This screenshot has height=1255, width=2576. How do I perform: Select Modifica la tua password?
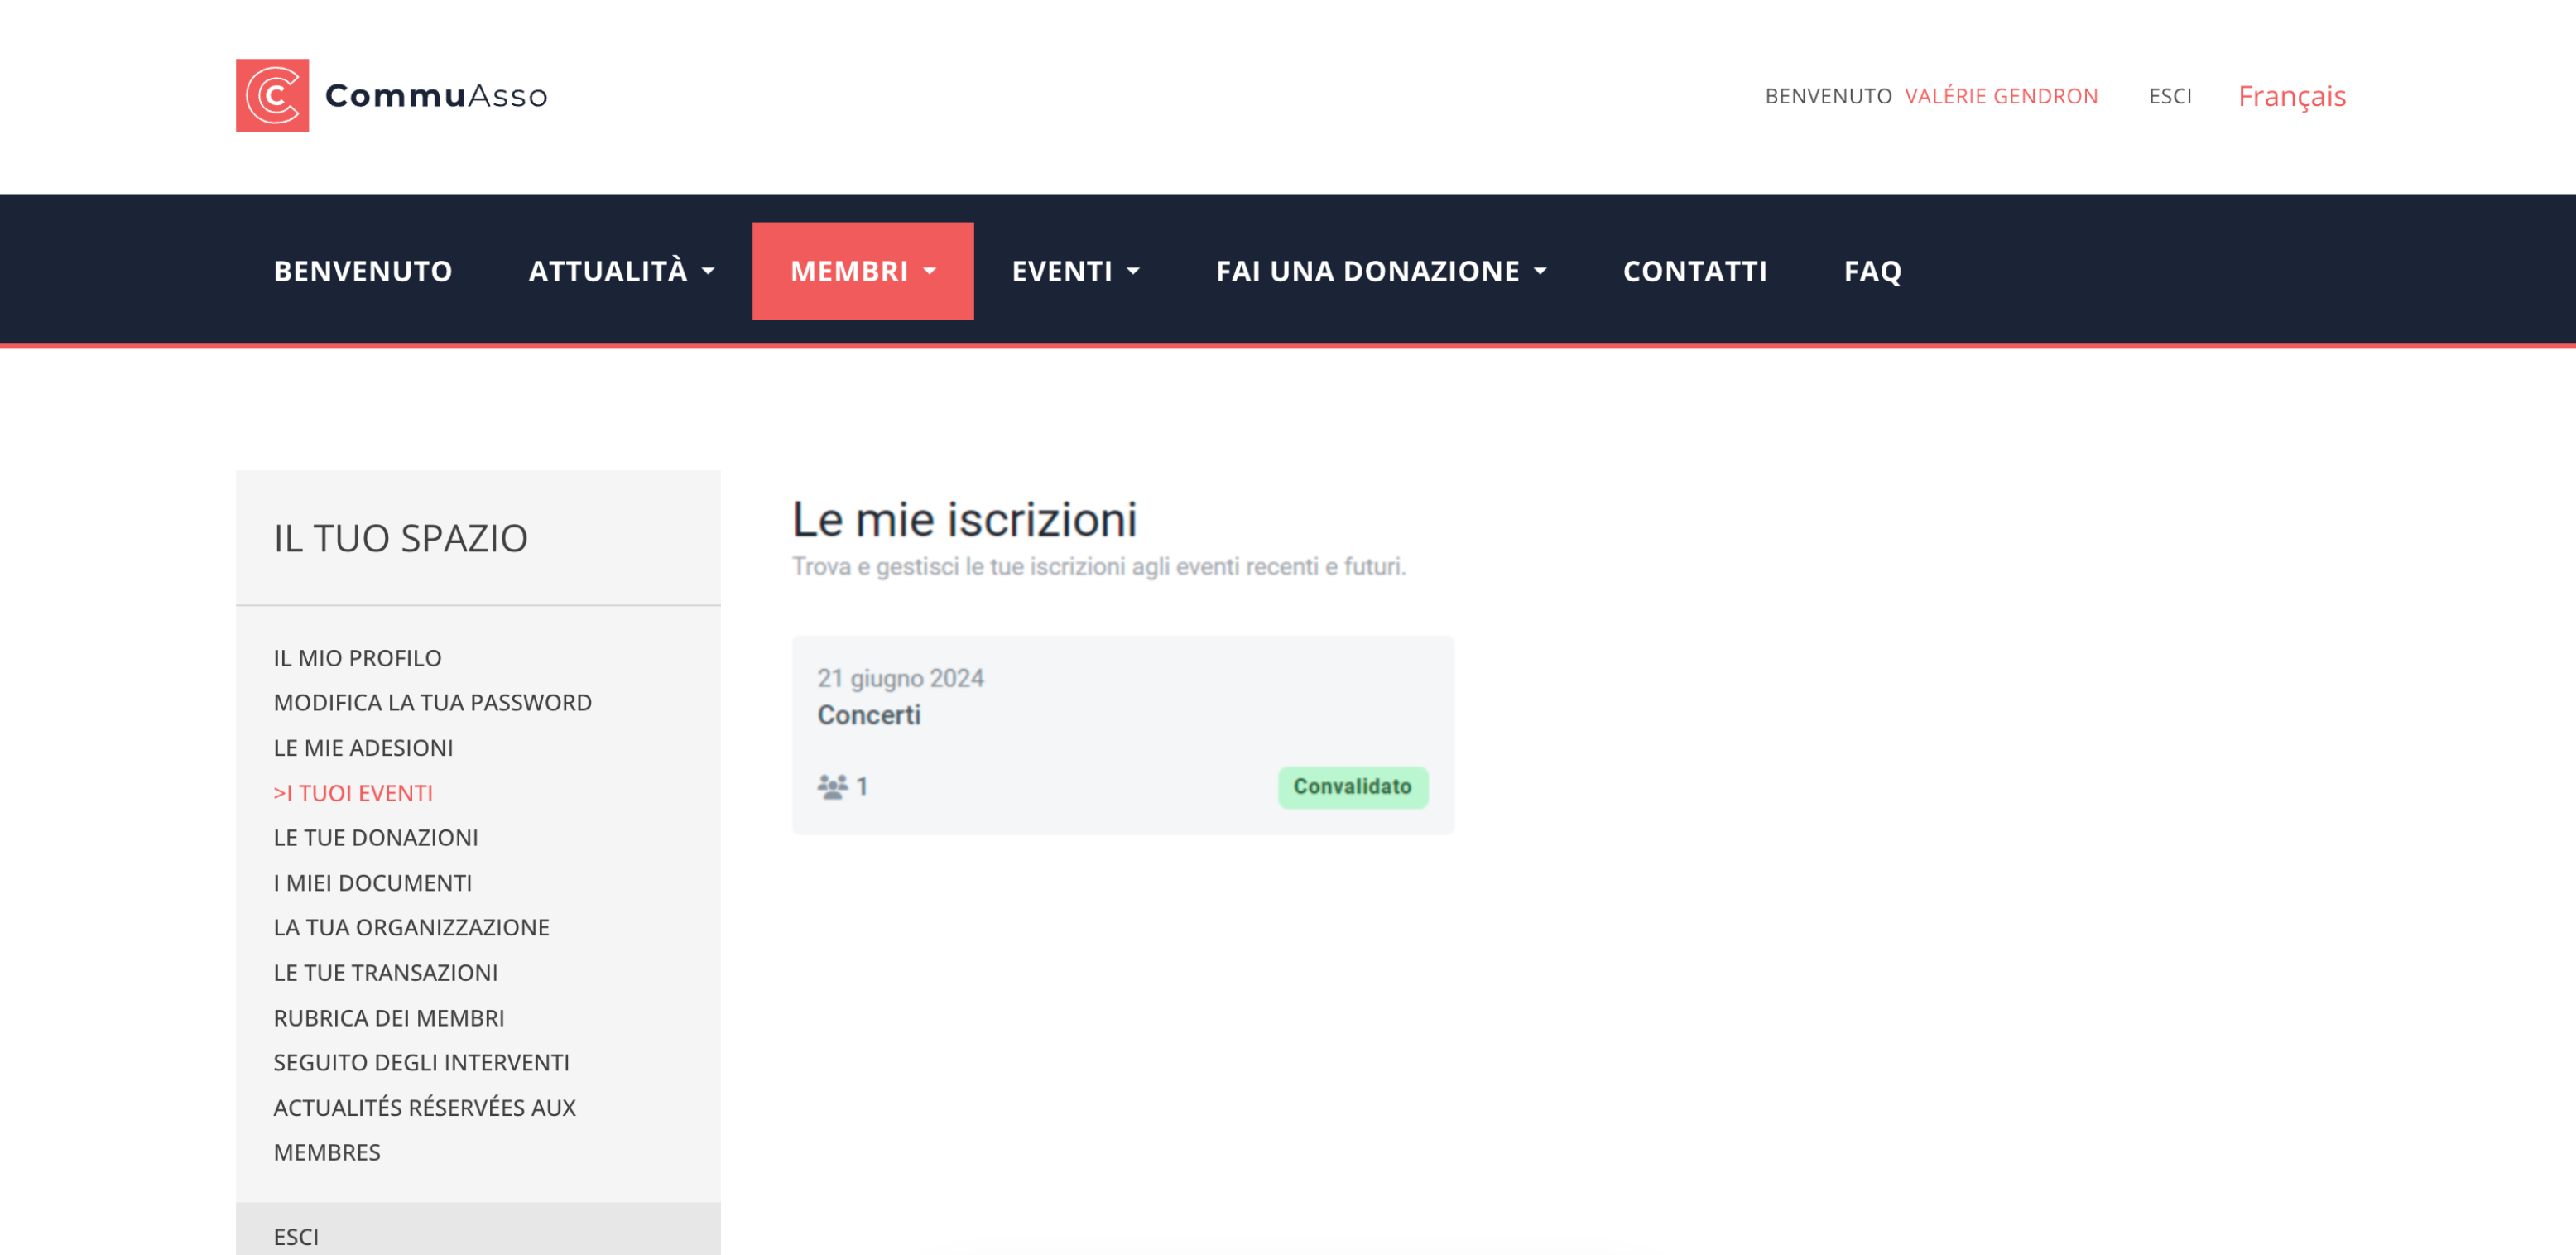(432, 703)
